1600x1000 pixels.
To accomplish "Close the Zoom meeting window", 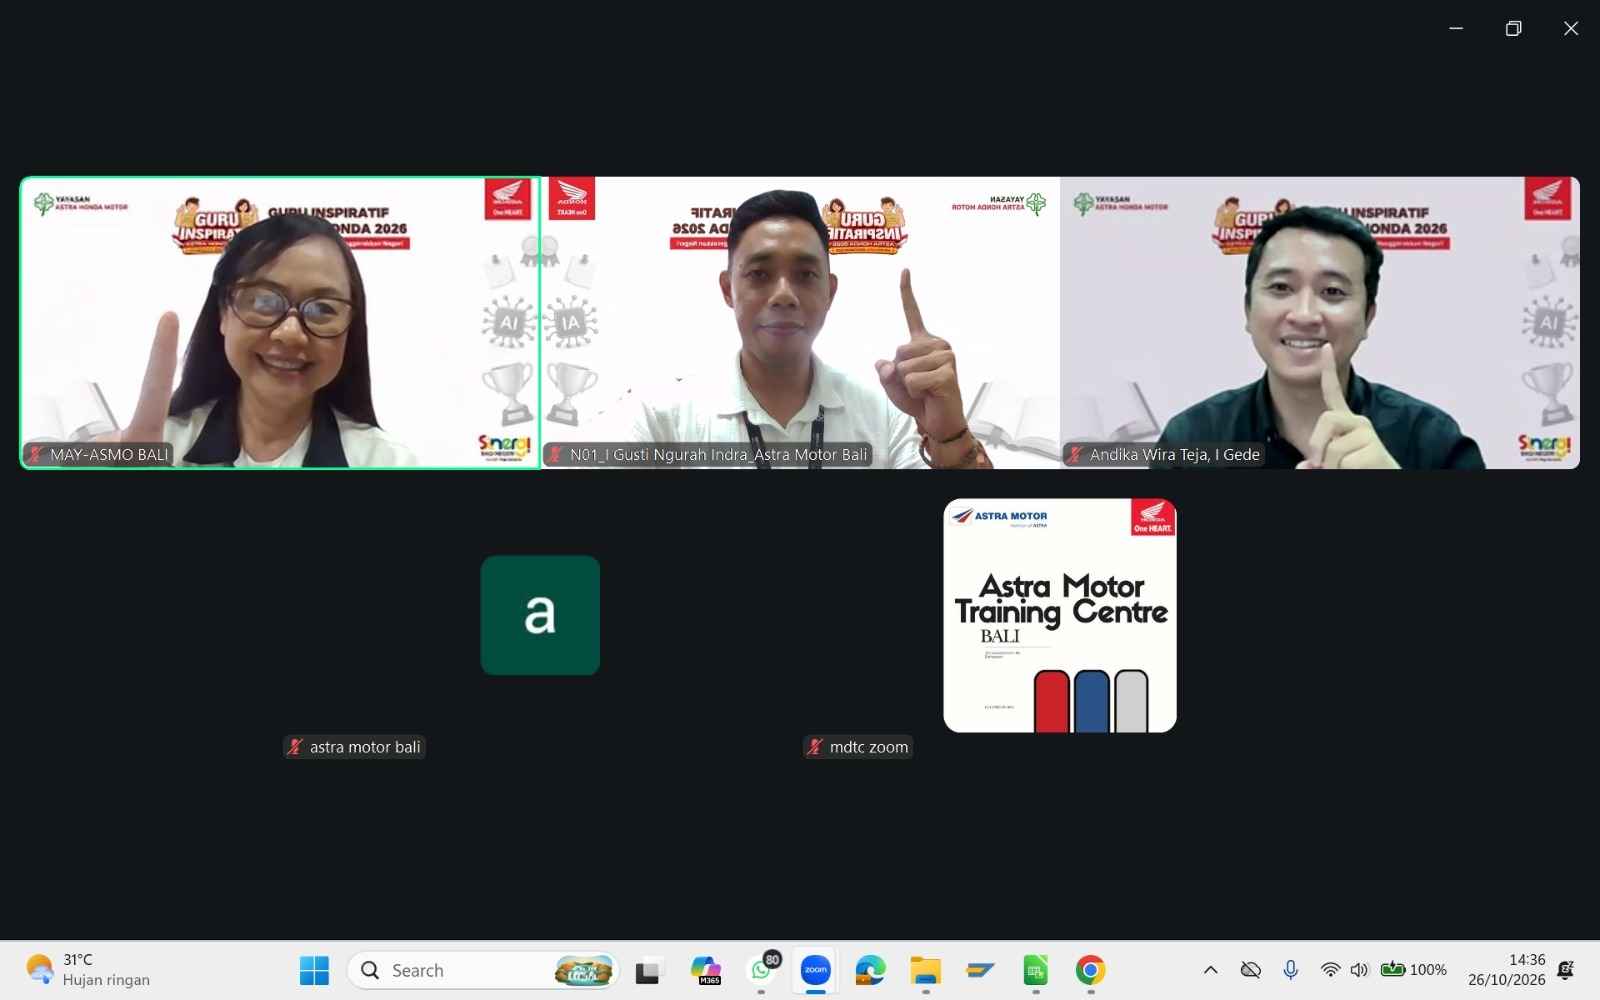I will click(1571, 28).
